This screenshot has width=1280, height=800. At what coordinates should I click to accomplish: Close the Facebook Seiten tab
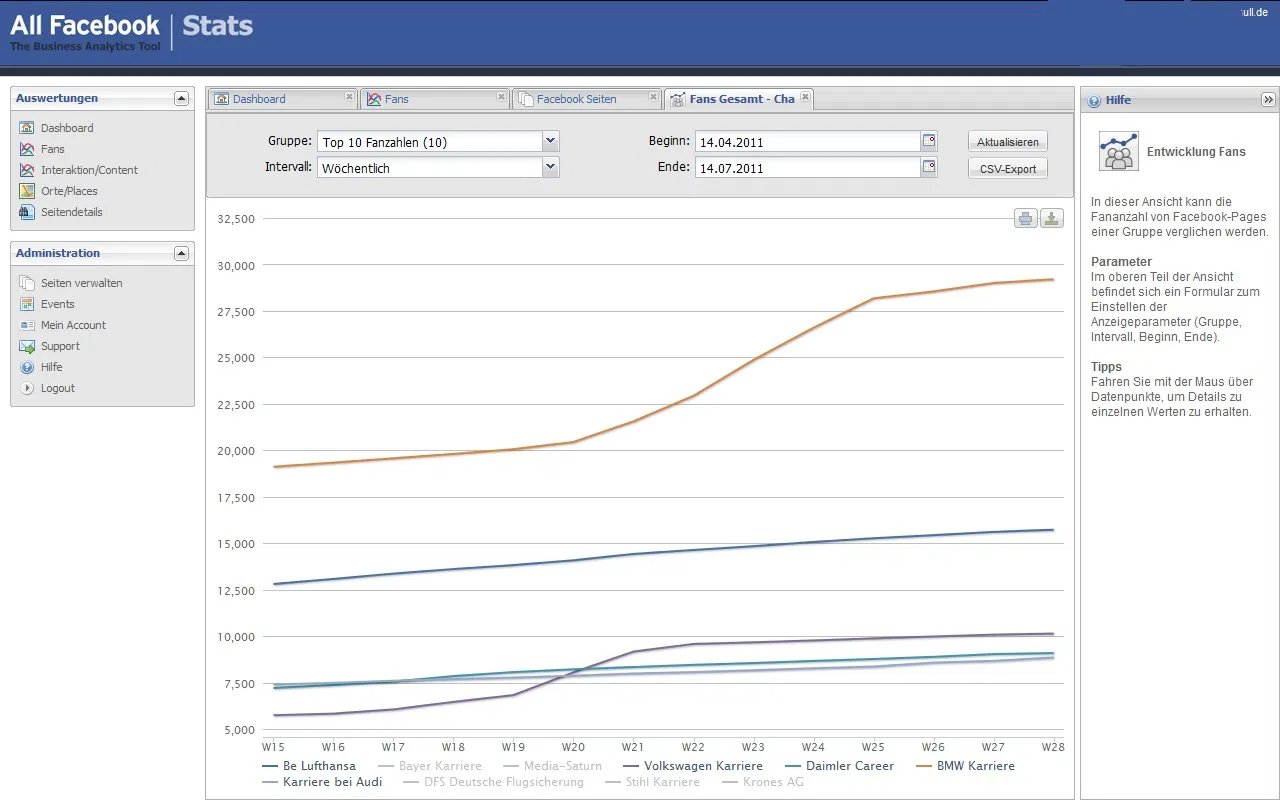[653, 97]
